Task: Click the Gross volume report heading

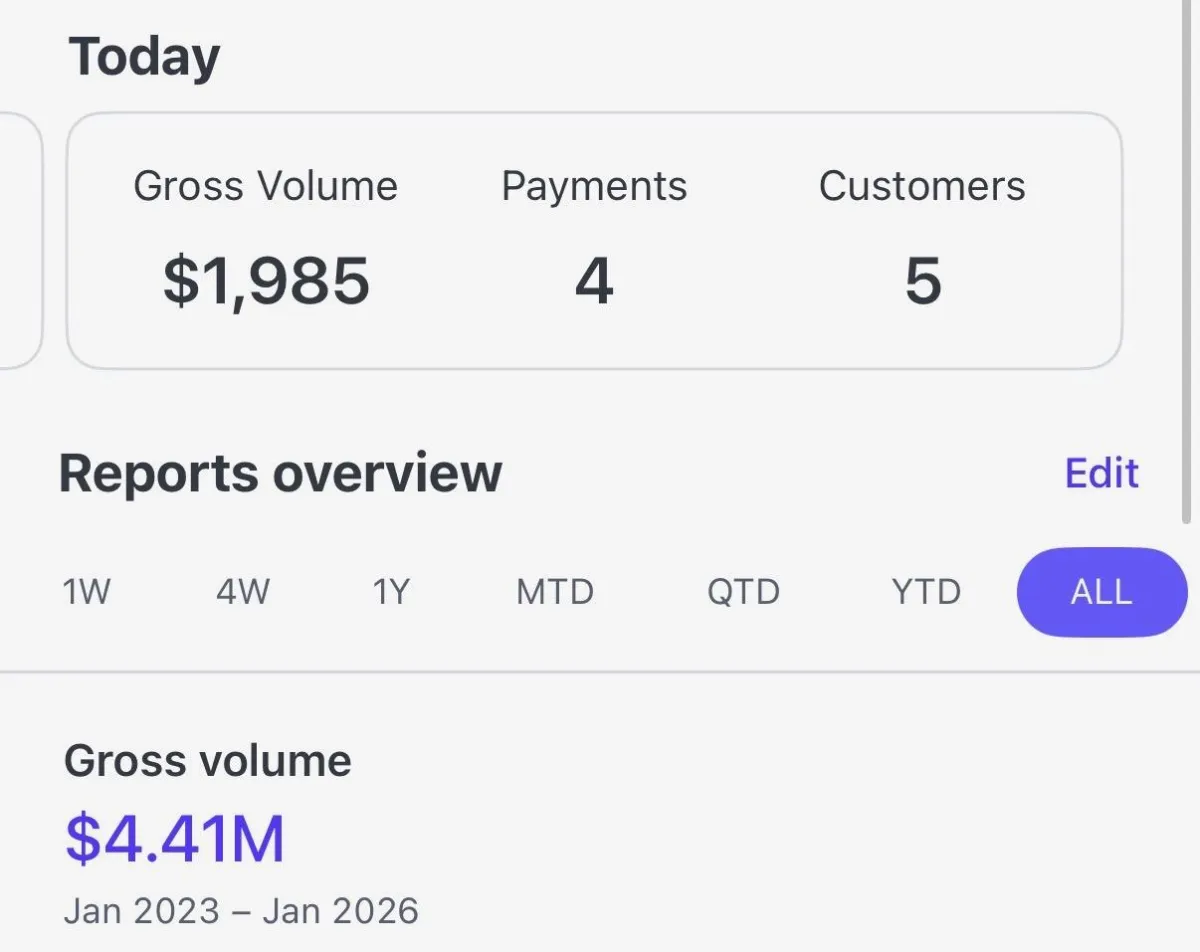Action: [208, 761]
